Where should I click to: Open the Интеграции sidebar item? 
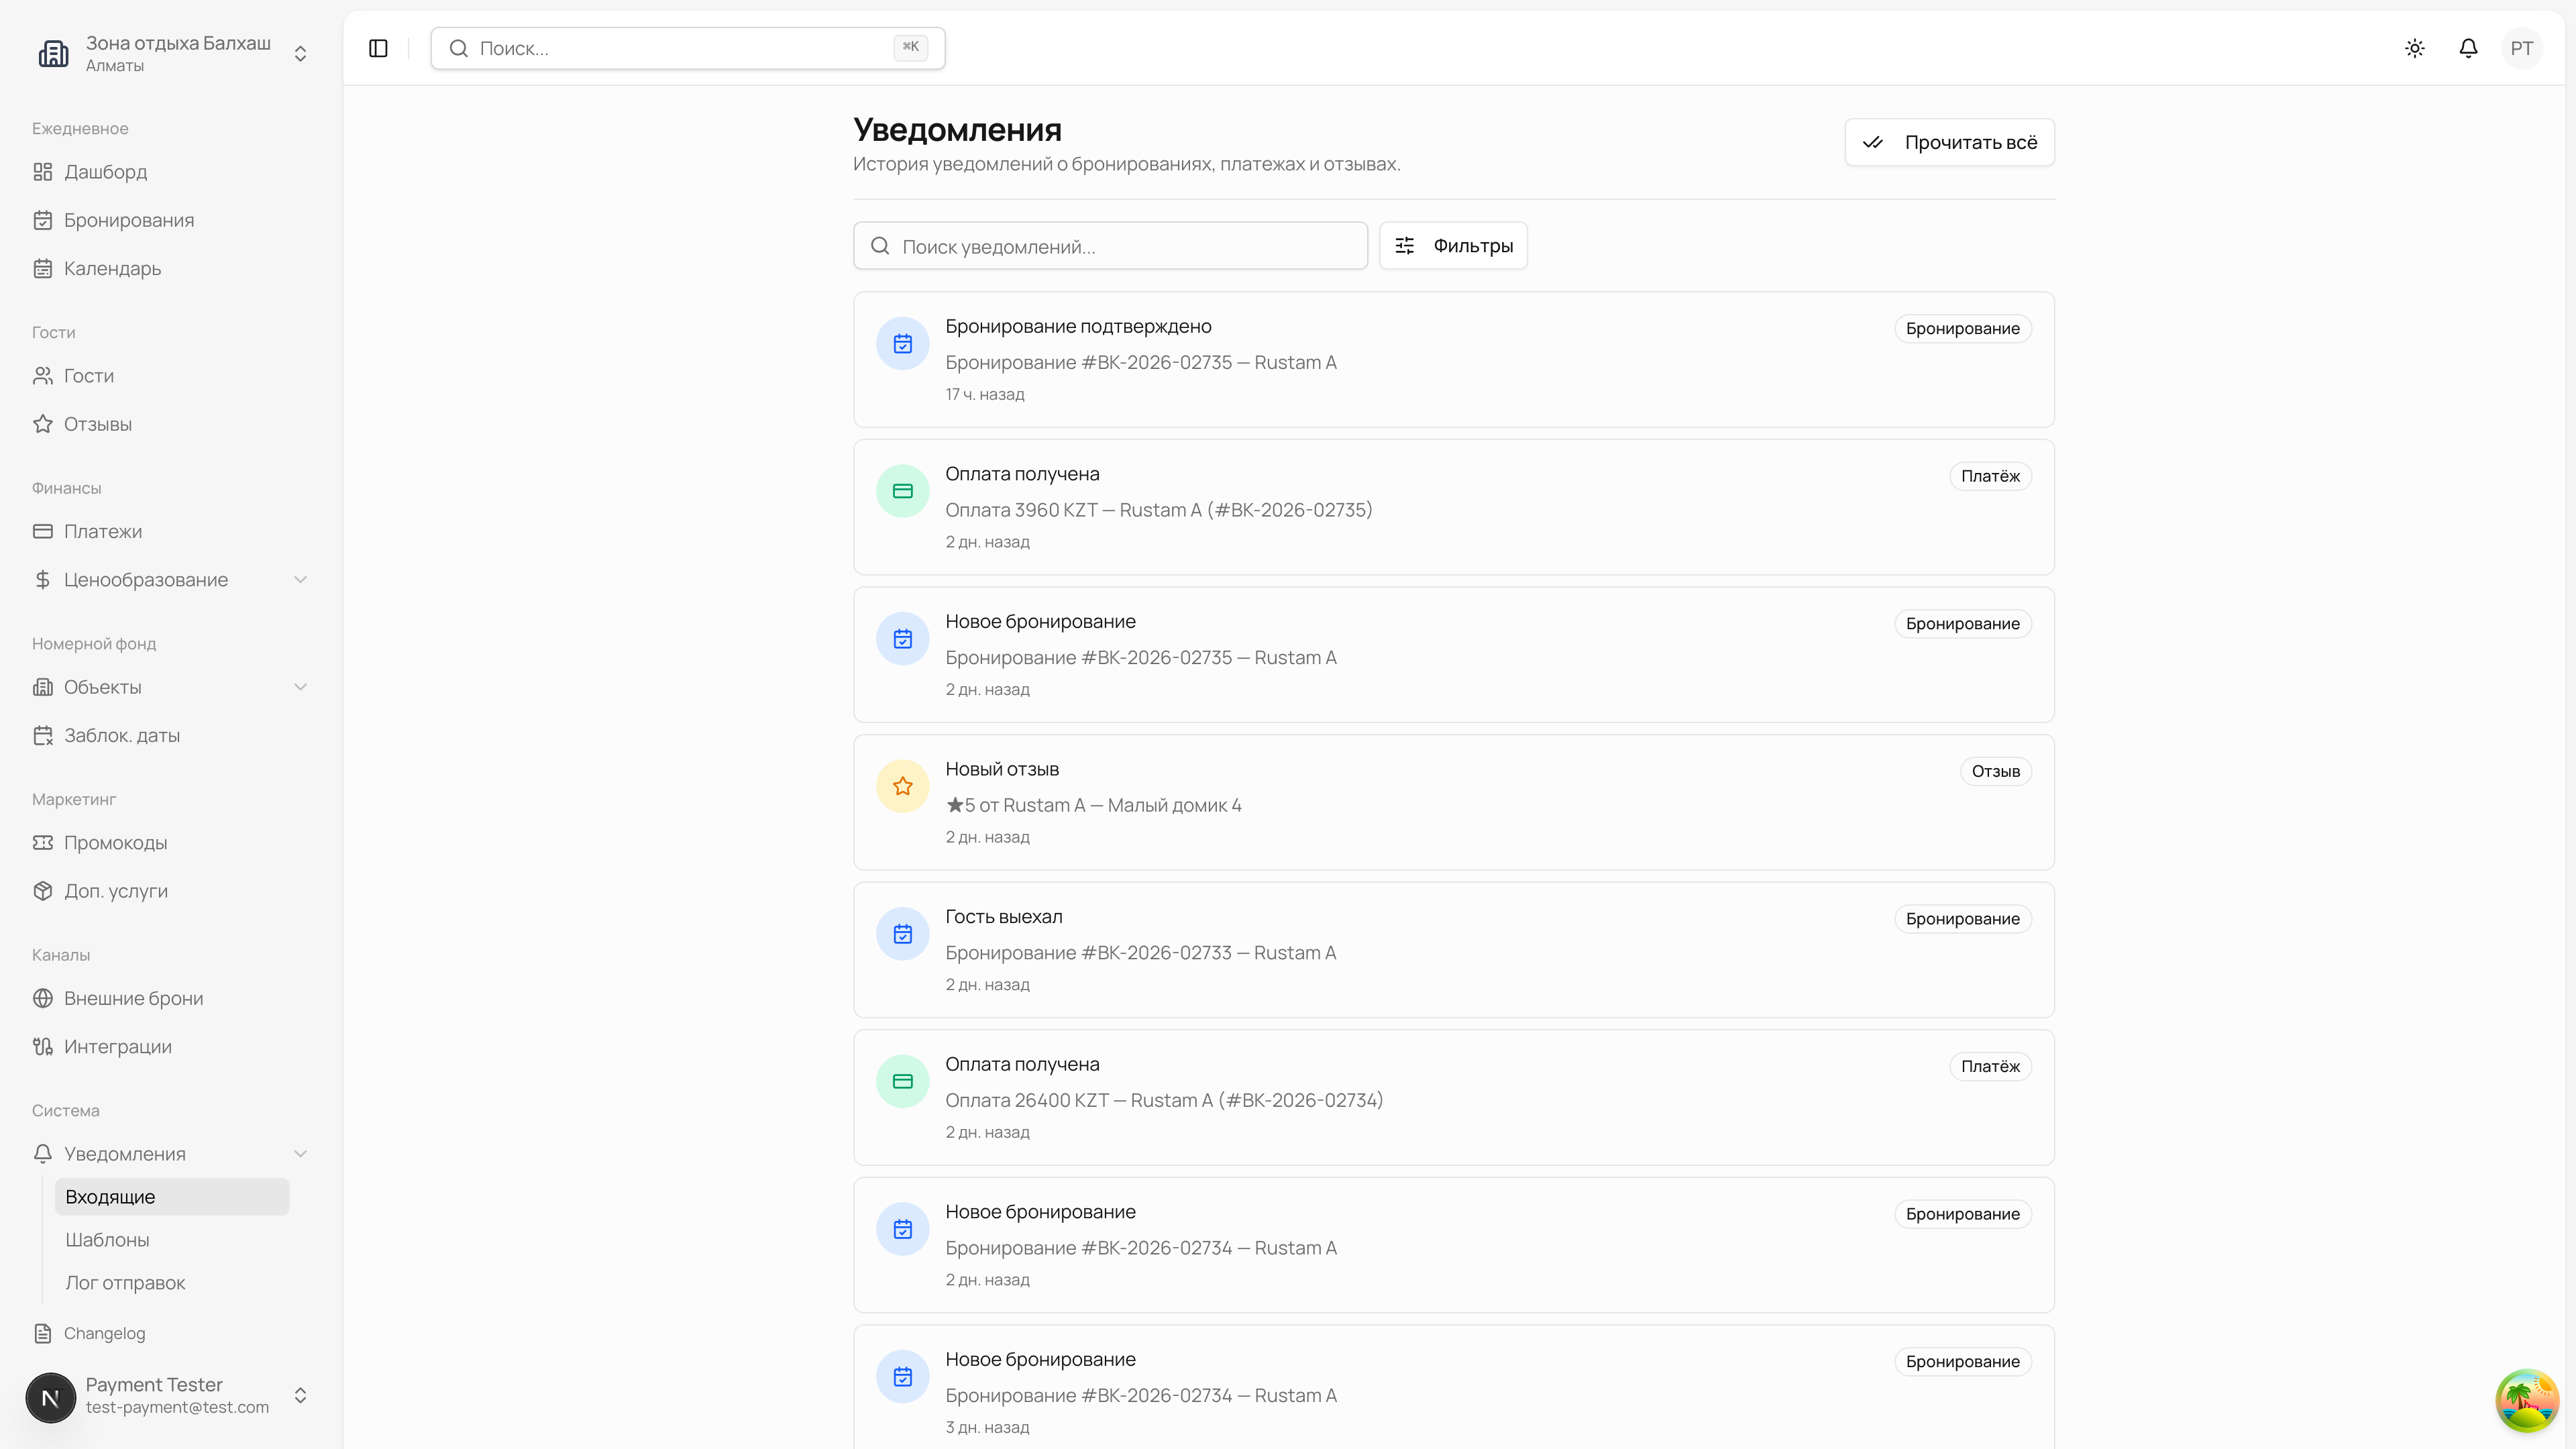tap(118, 1046)
